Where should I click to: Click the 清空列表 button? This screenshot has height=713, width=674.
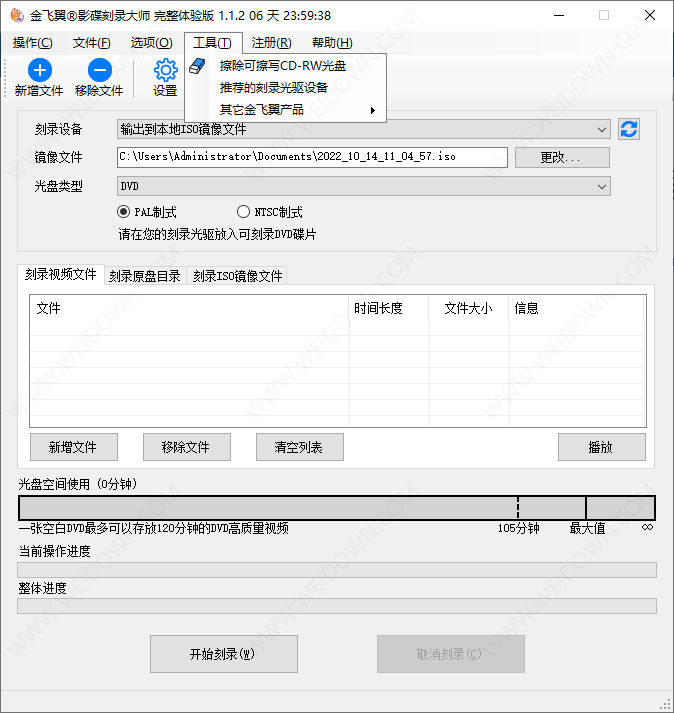tap(300, 447)
